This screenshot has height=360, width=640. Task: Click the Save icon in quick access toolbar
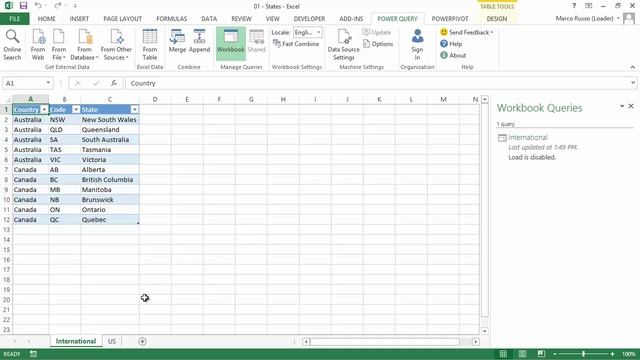[x=23, y=6]
